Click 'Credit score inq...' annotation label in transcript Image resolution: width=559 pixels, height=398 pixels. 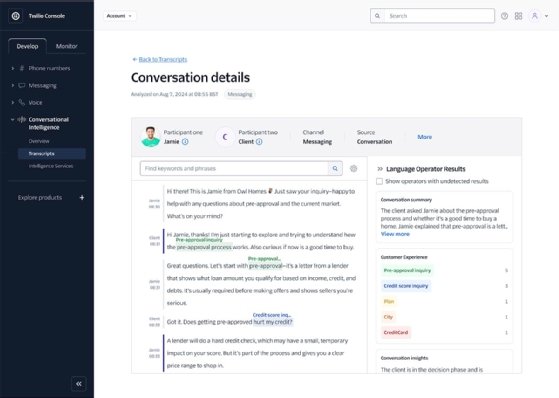click(x=272, y=315)
